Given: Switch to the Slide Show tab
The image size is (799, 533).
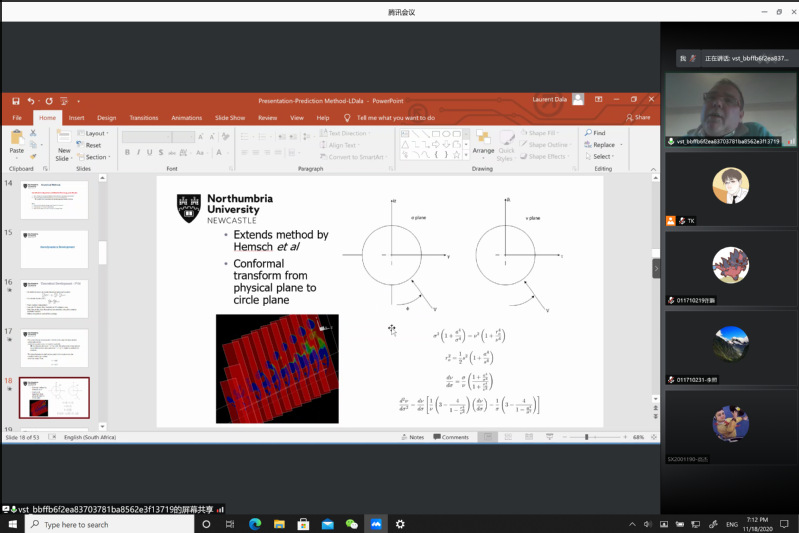Looking at the screenshot, I should (230, 118).
